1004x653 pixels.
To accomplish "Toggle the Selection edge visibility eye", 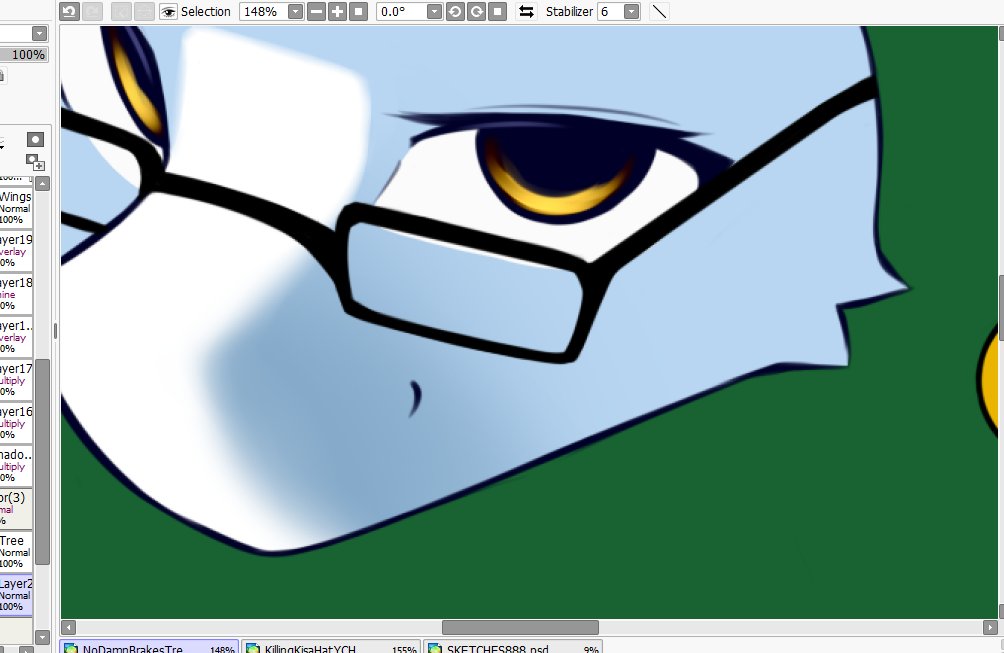I will (x=168, y=12).
